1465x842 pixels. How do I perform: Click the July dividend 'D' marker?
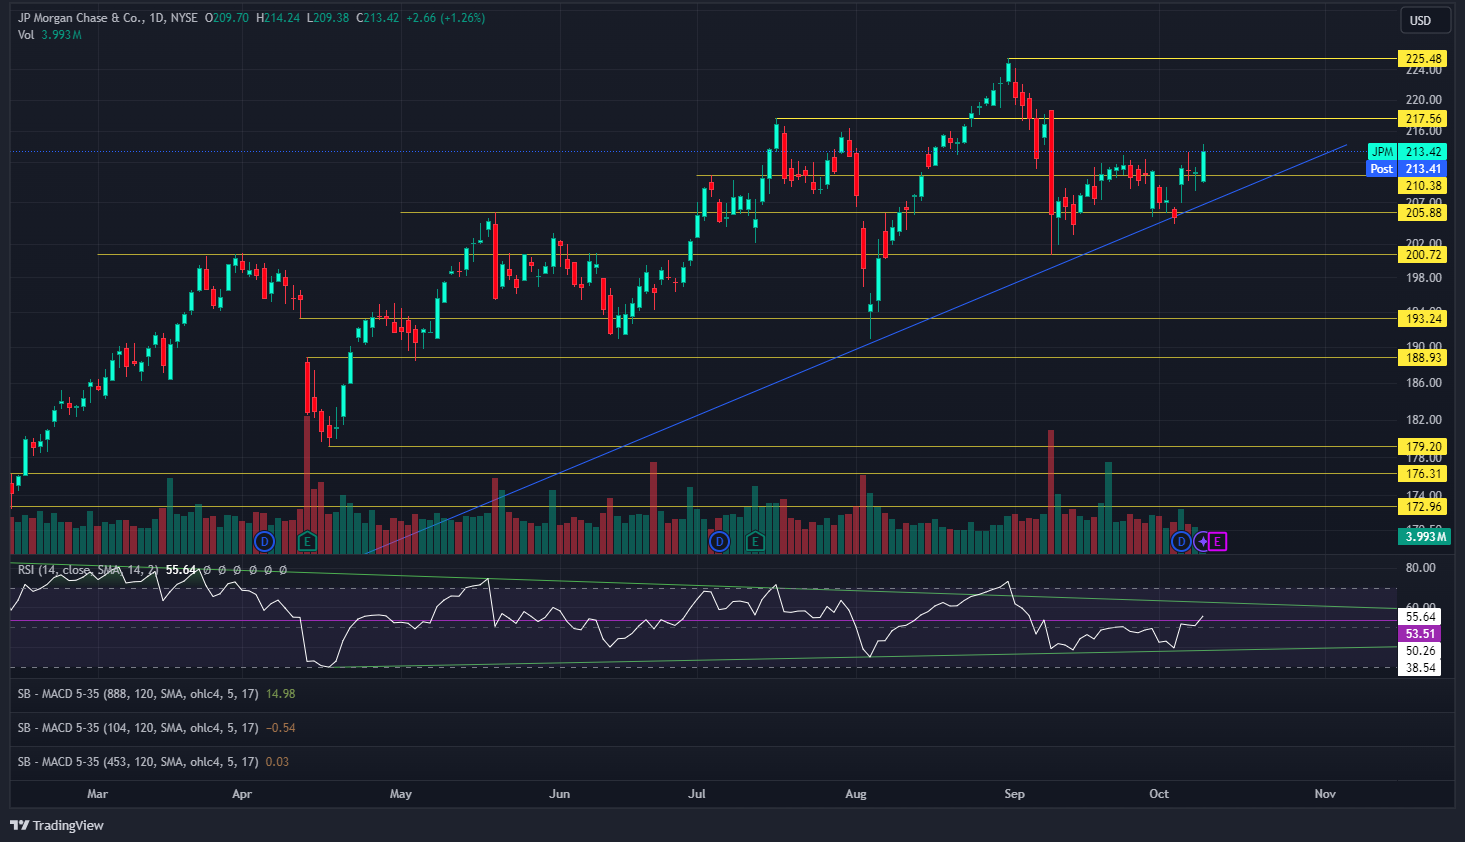(x=718, y=542)
